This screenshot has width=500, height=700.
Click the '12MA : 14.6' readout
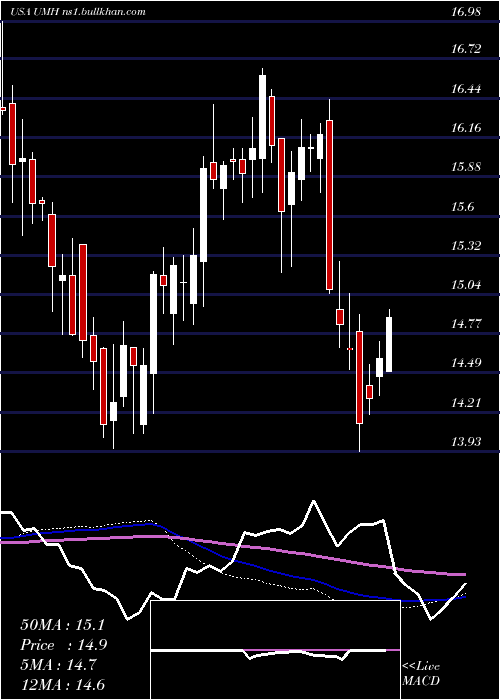click(62, 685)
